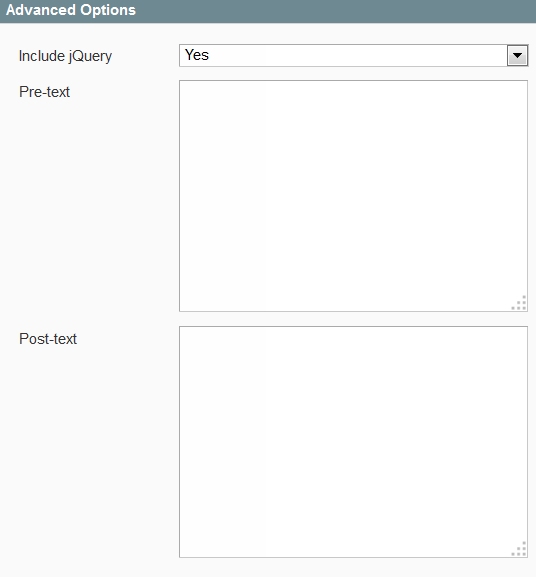This screenshot has width=536, height=577.
Task: Click the Pre-text resize grip icon
Action: coord(519,303)
